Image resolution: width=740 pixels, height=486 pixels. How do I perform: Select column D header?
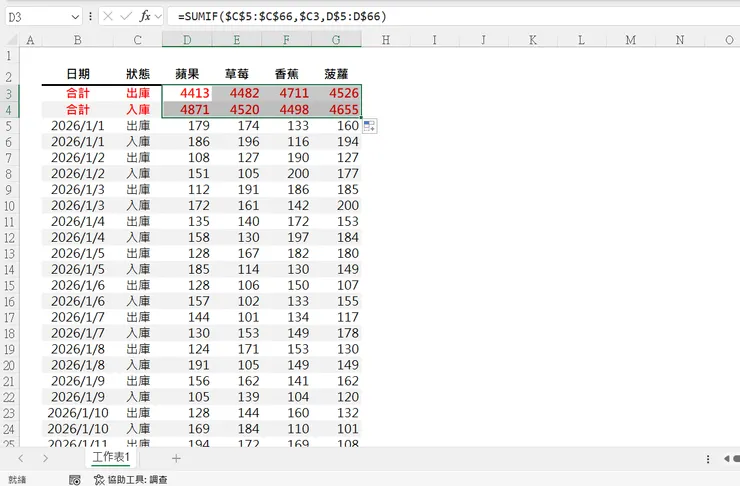187,40
